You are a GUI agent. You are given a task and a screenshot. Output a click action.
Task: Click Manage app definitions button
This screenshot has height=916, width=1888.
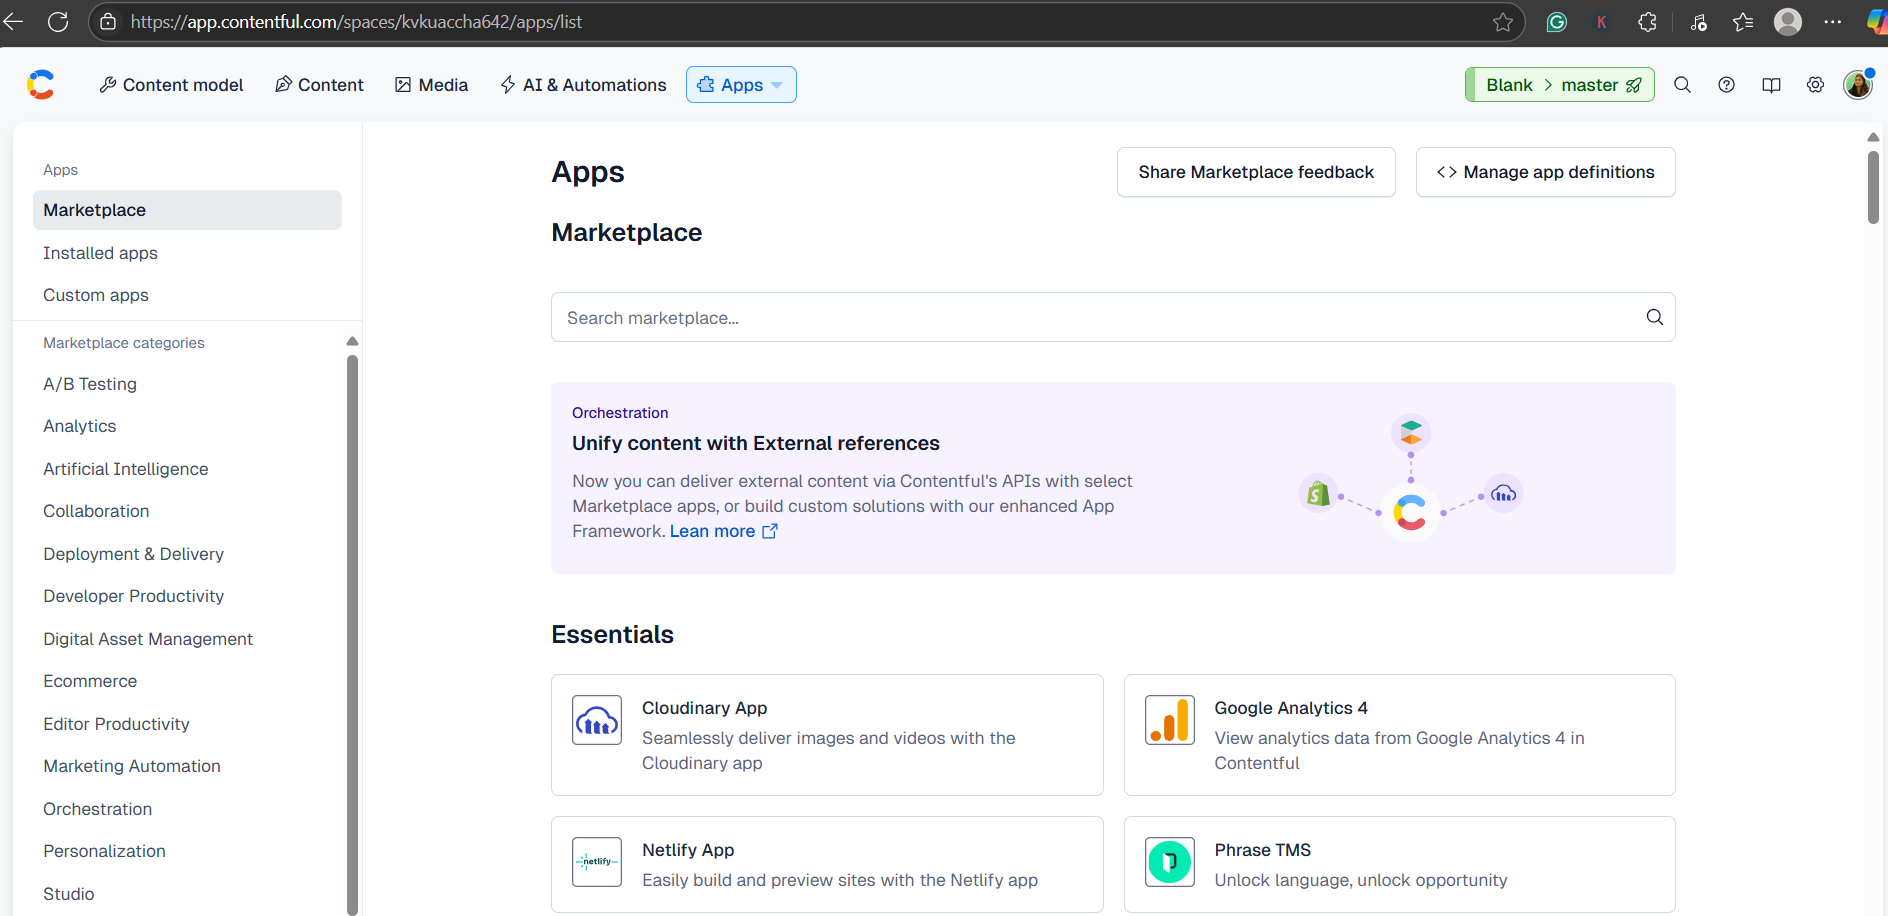click(x=1545, y=172)
